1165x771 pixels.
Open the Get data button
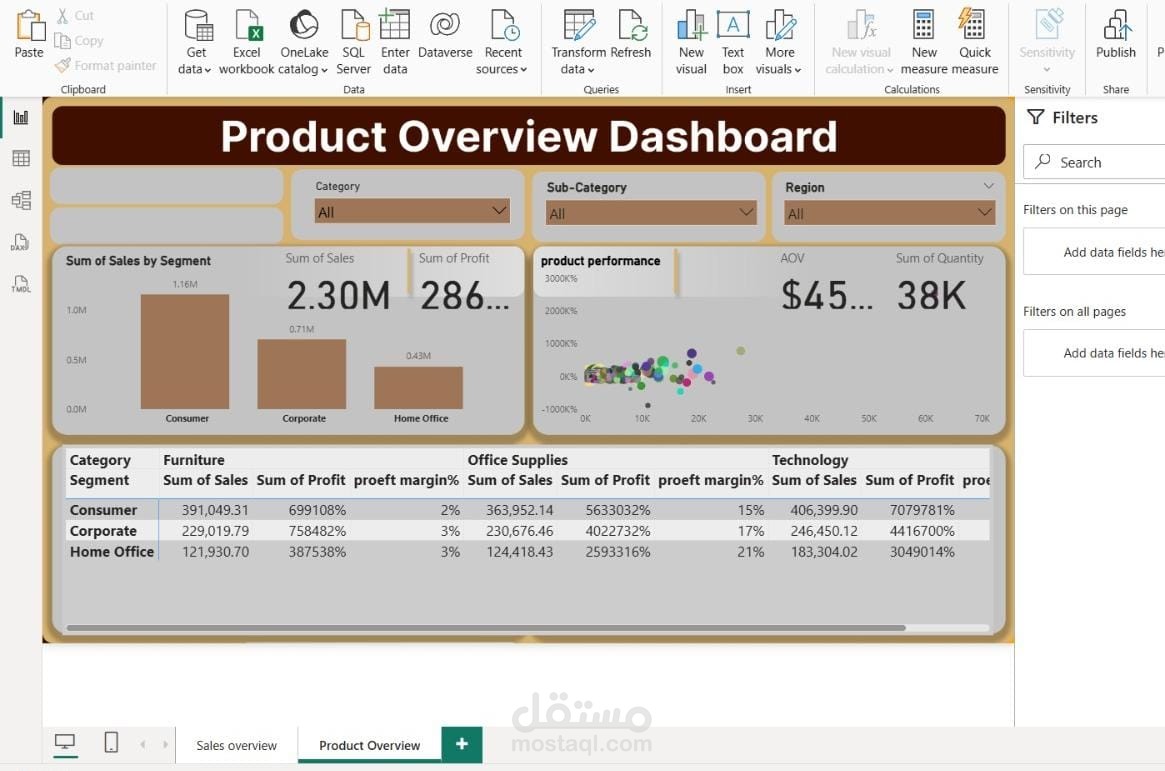(x=197, y=43)
